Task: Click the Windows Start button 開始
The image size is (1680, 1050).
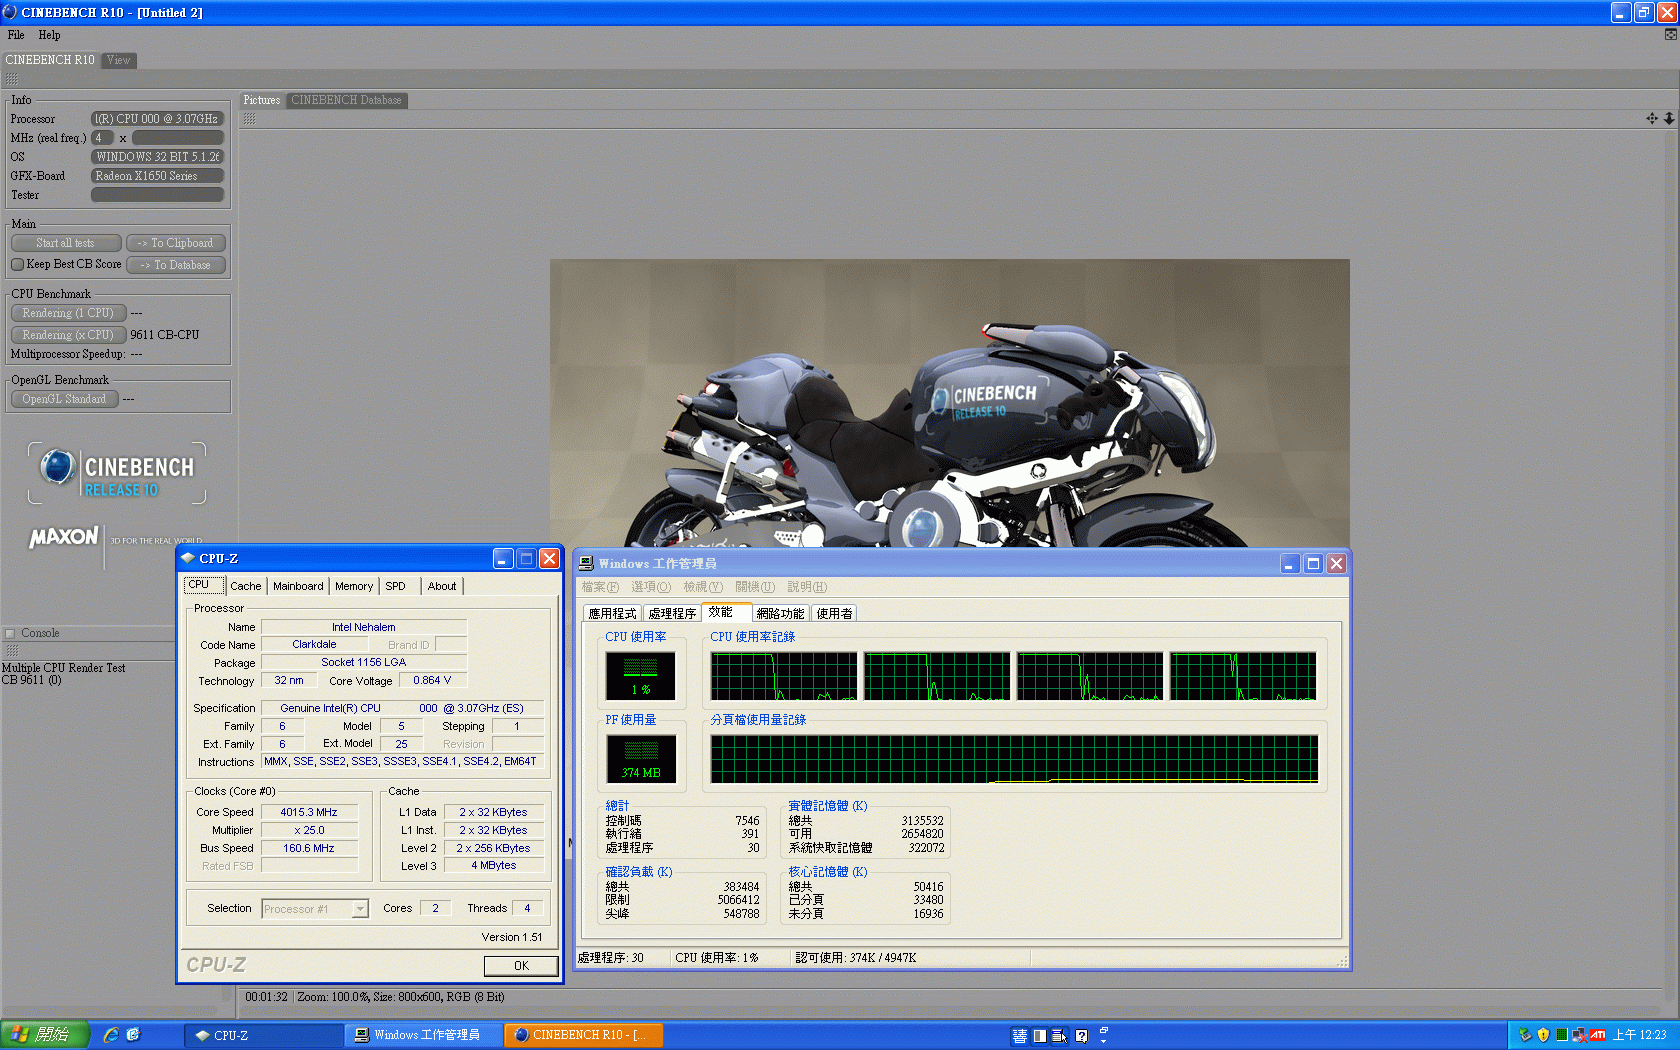Action: click(45, 1035)
